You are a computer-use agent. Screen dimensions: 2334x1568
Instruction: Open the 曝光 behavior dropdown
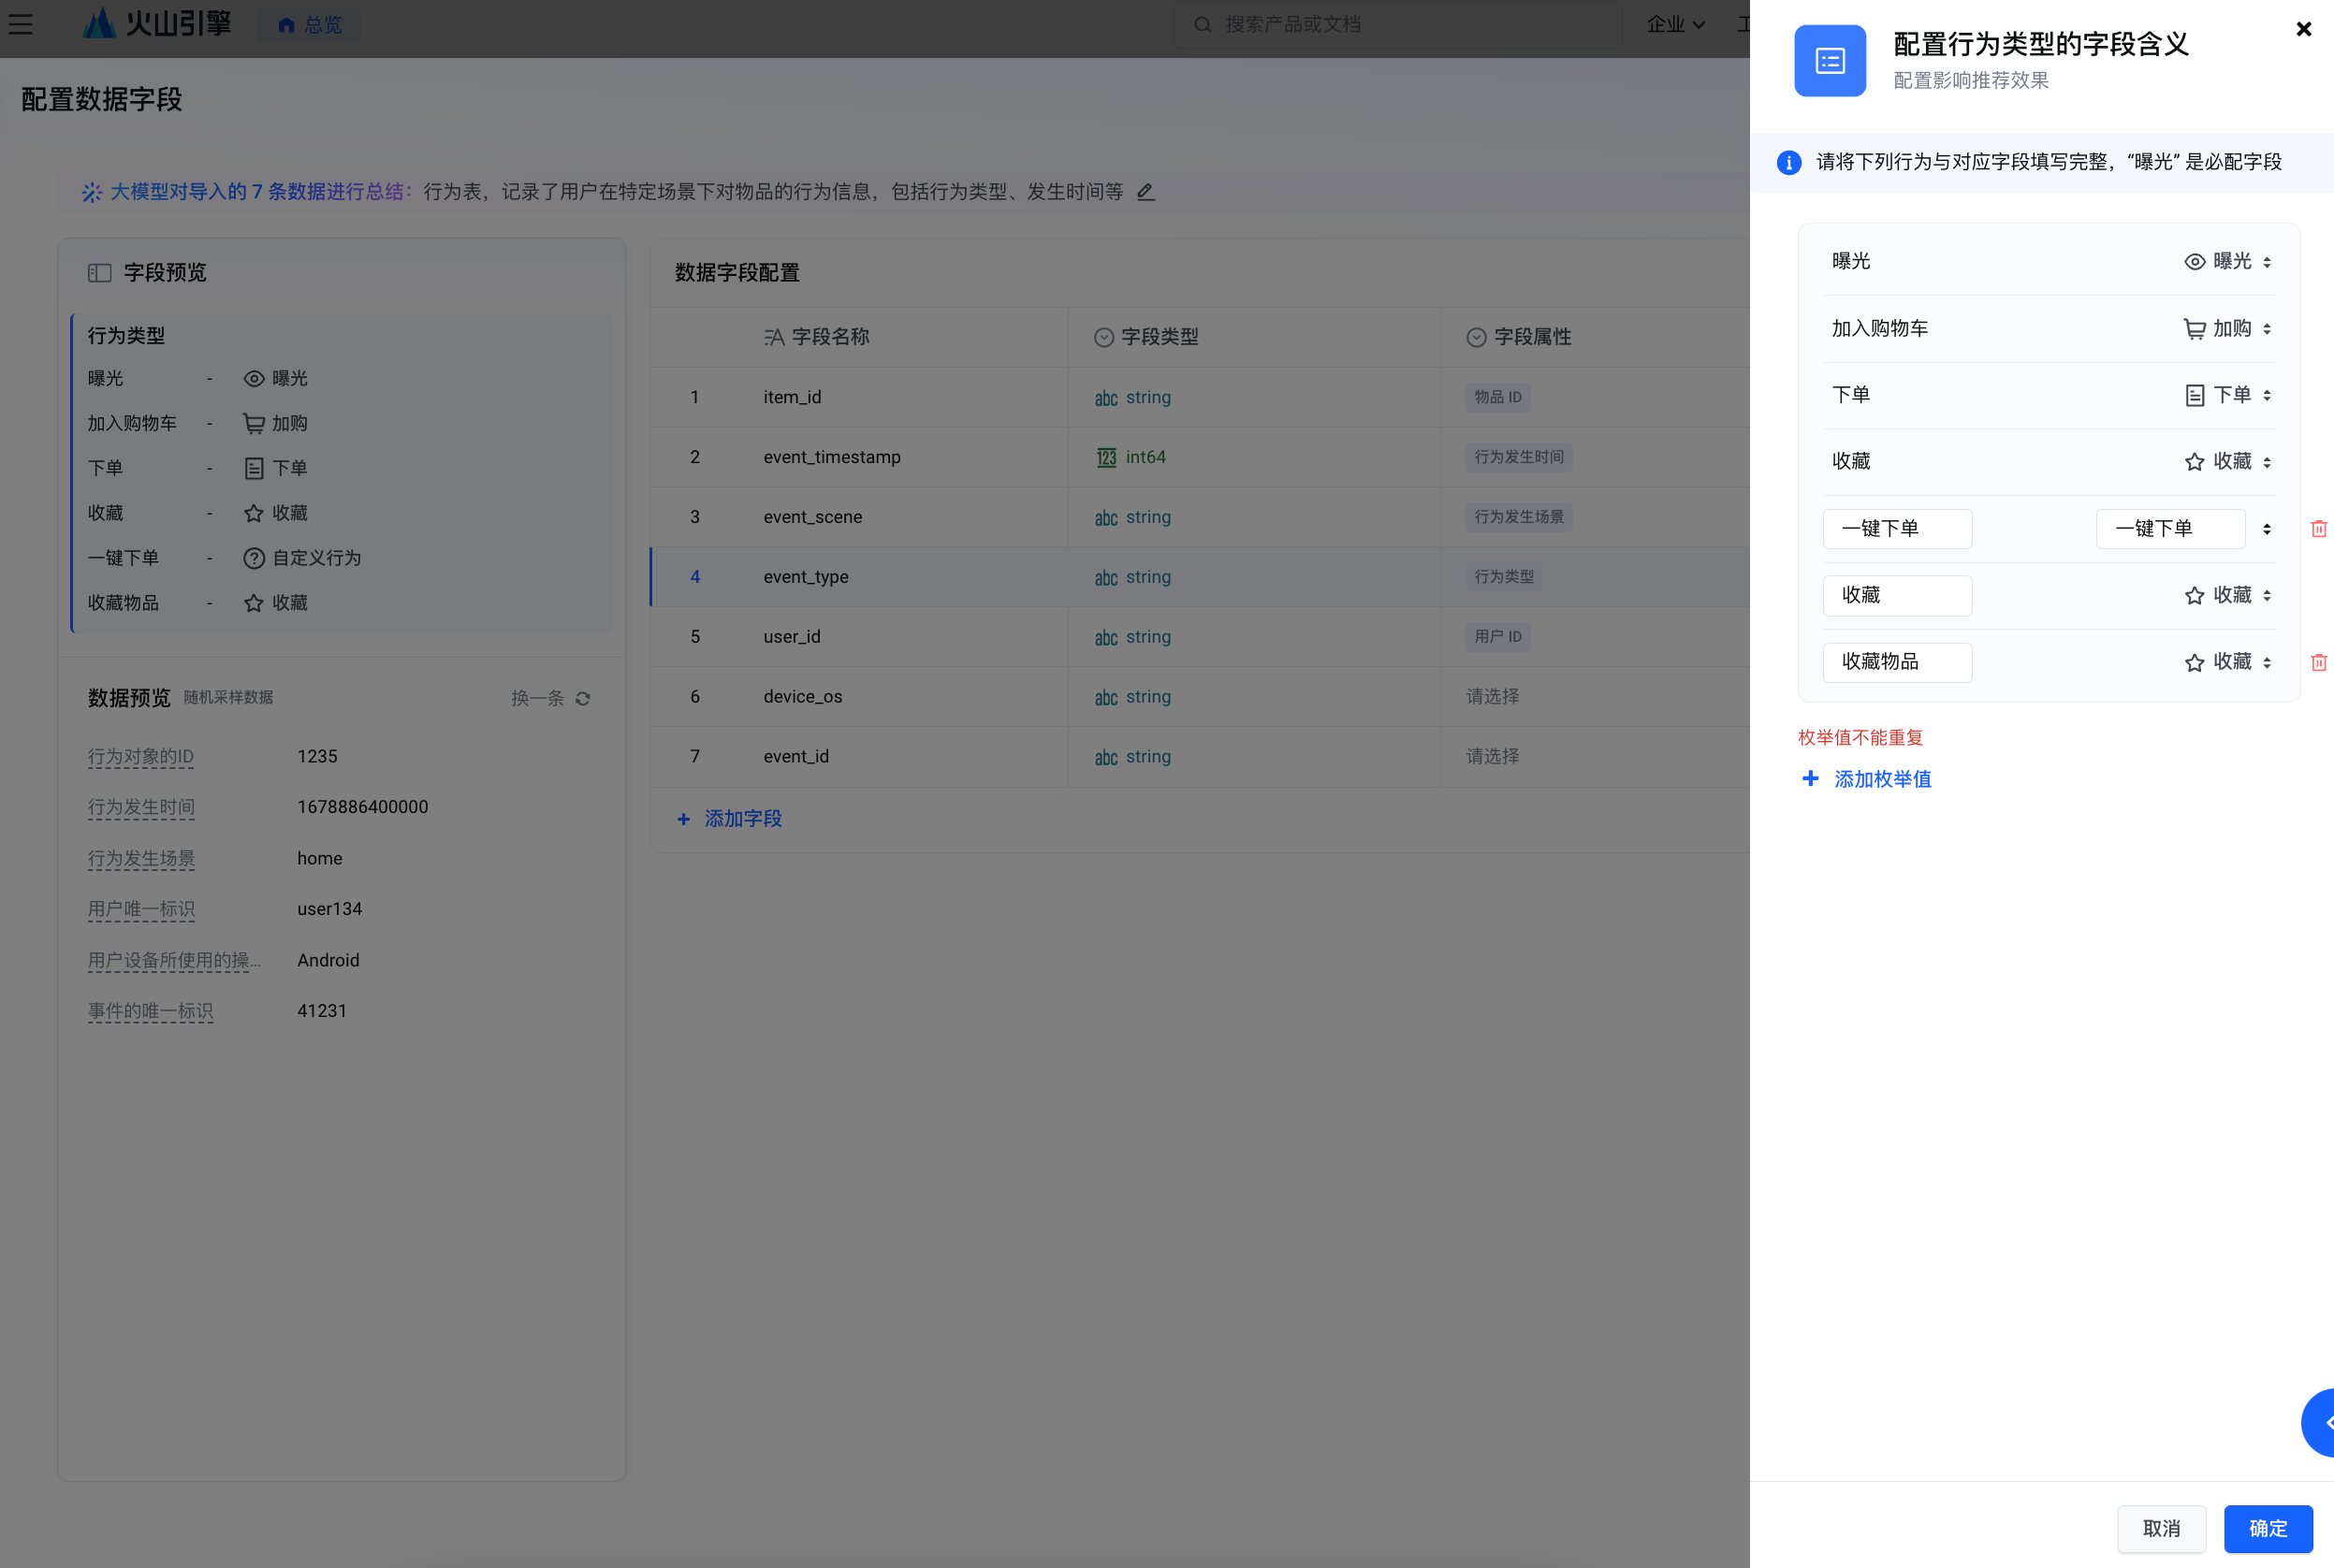[2228, 261]
